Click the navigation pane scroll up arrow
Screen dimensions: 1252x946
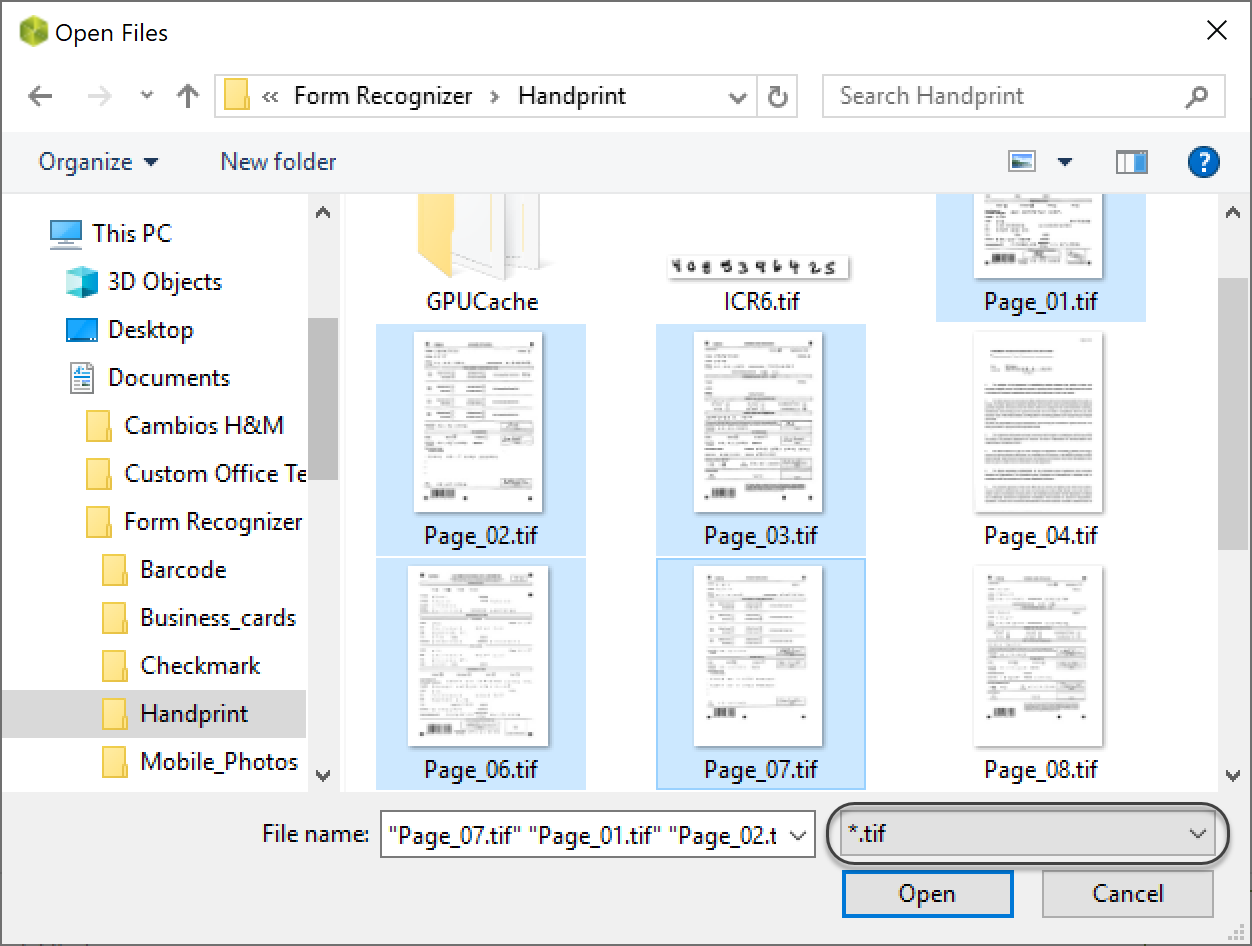(322, 212)
